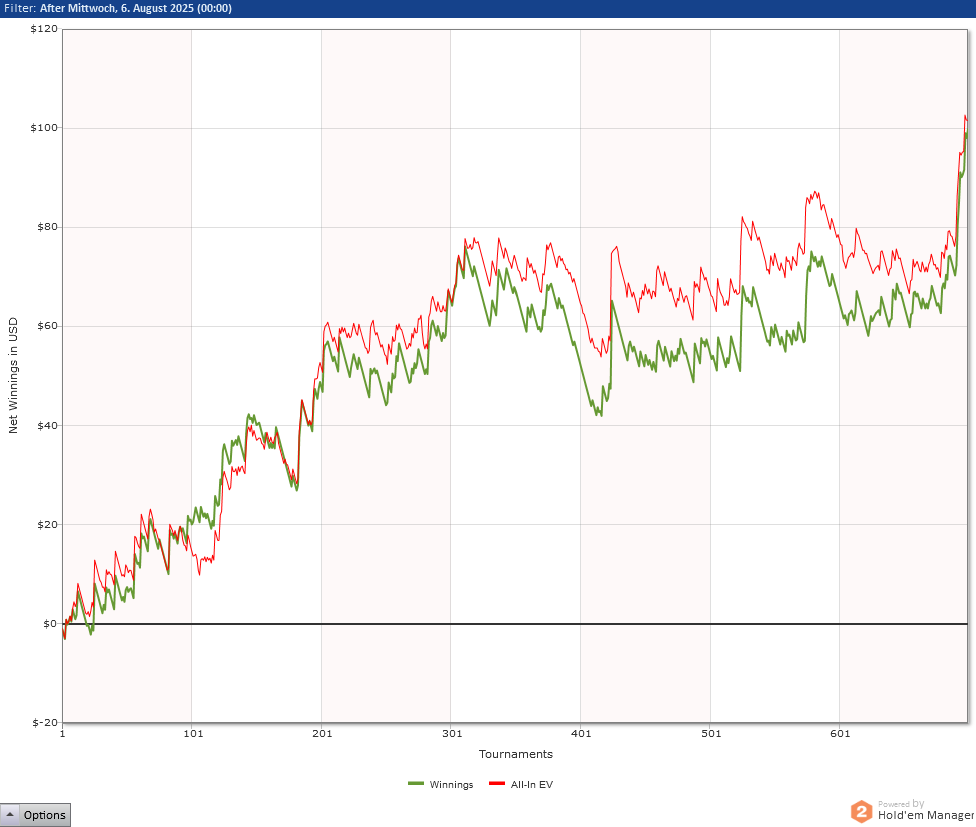
Task: Toggle the Winnings legend entry
Action: [441, 785]
